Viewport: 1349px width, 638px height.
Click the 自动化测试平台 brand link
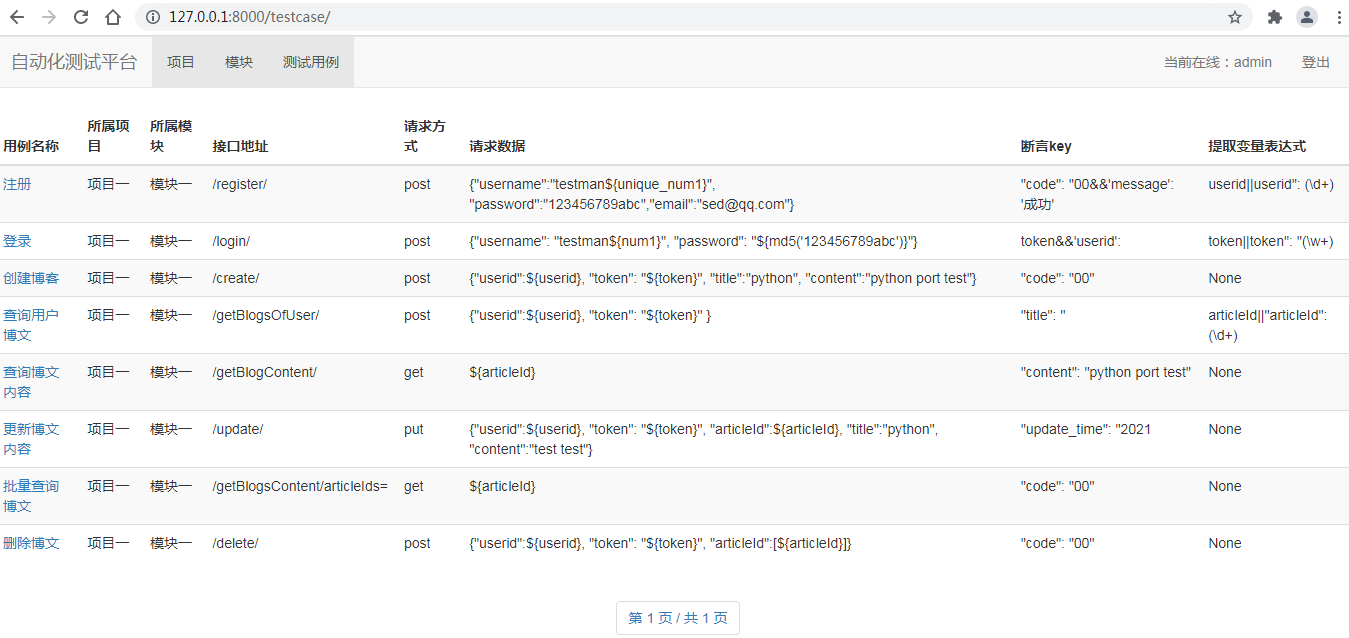pos(74,62)
